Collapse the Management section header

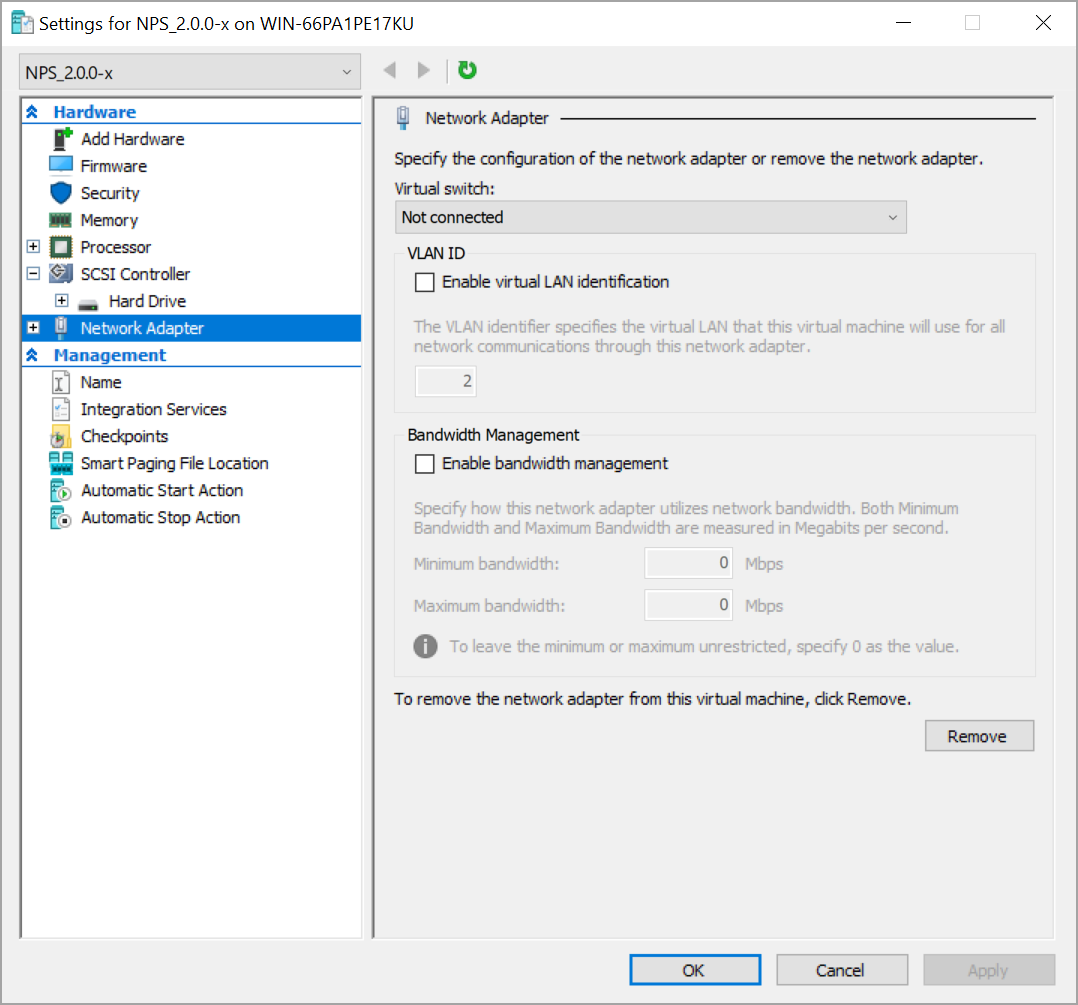(x=33, y=354)
